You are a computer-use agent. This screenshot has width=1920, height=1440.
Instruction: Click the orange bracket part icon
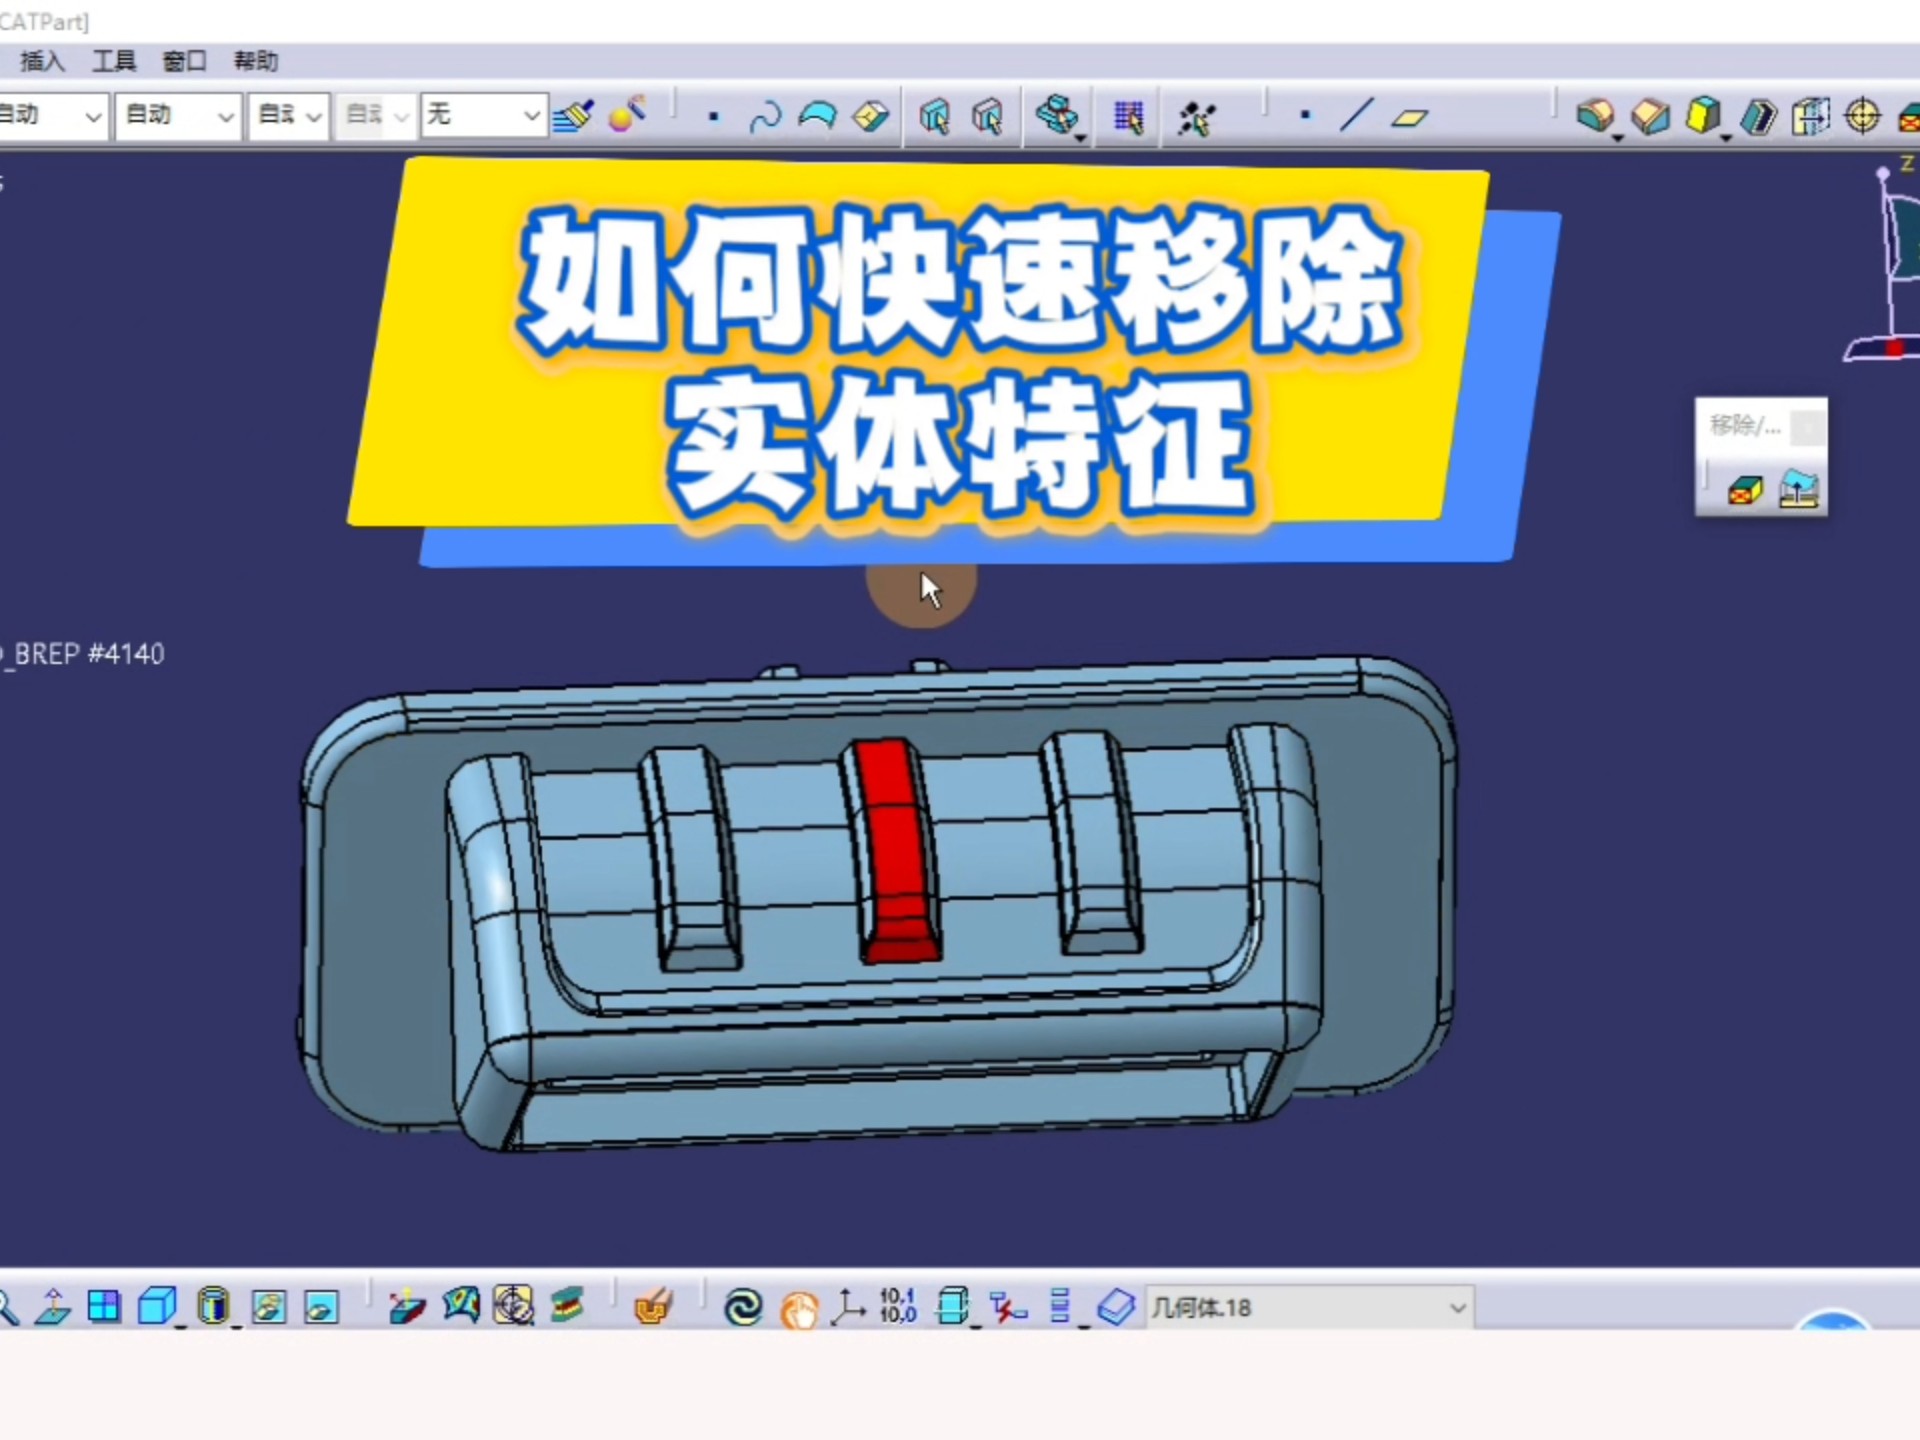[653, 1305]
